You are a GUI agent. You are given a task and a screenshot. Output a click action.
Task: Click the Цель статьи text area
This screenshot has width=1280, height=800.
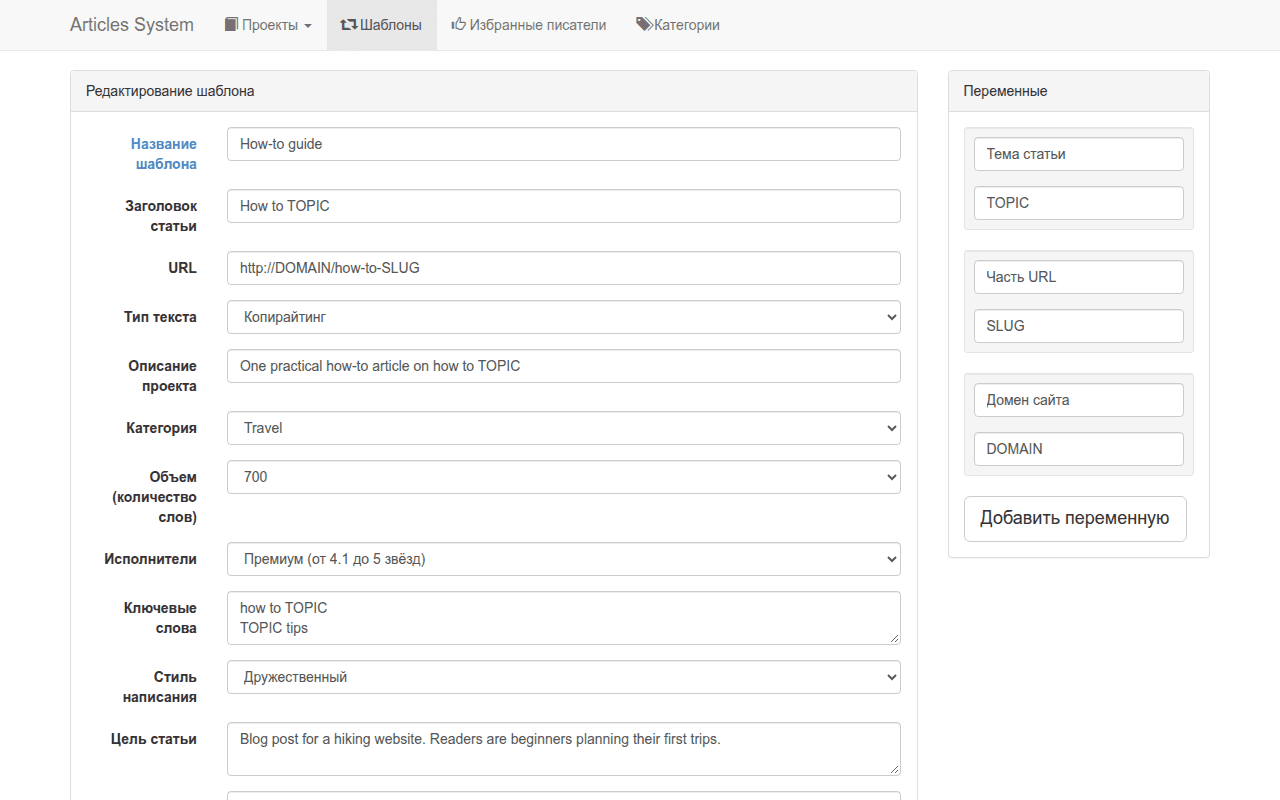pos(564,749)
